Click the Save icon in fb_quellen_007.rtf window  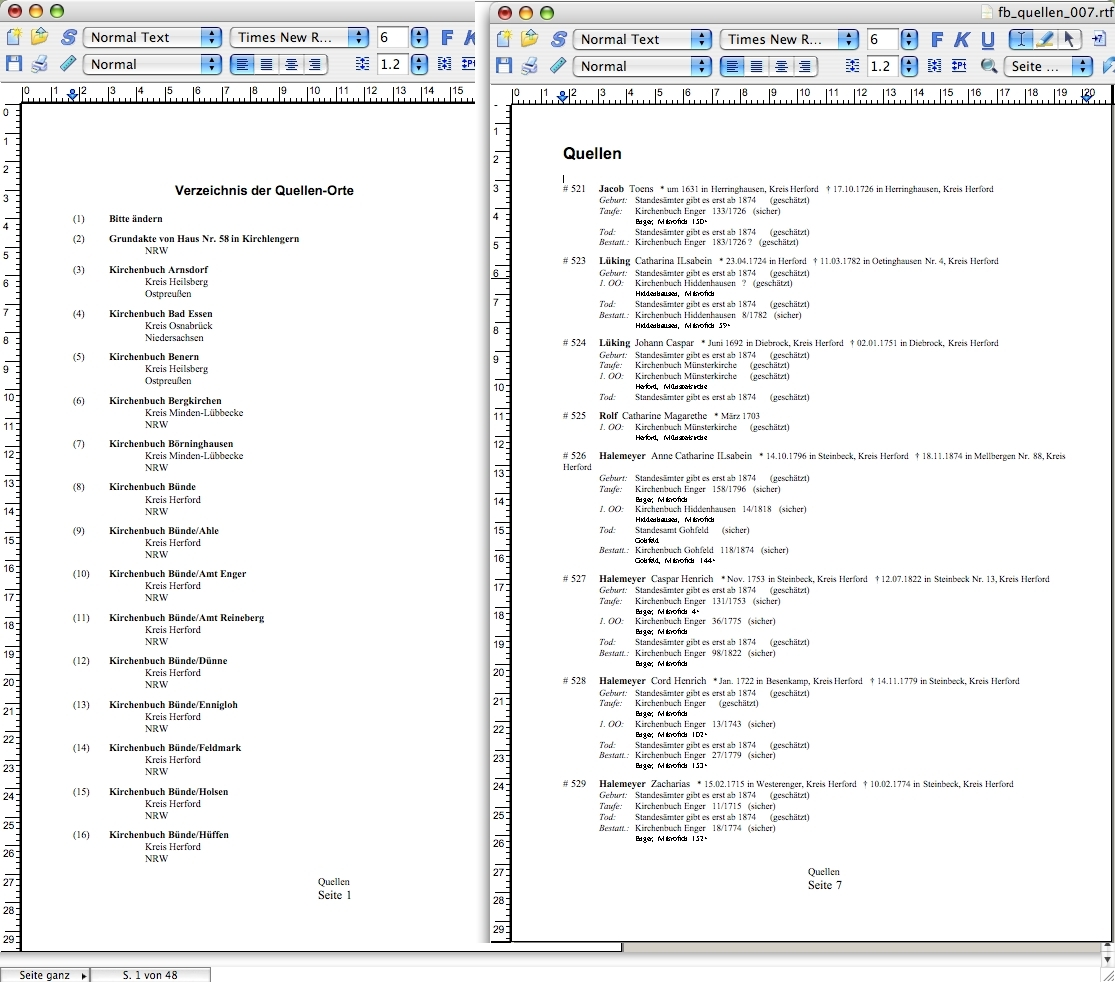(504, 66)
